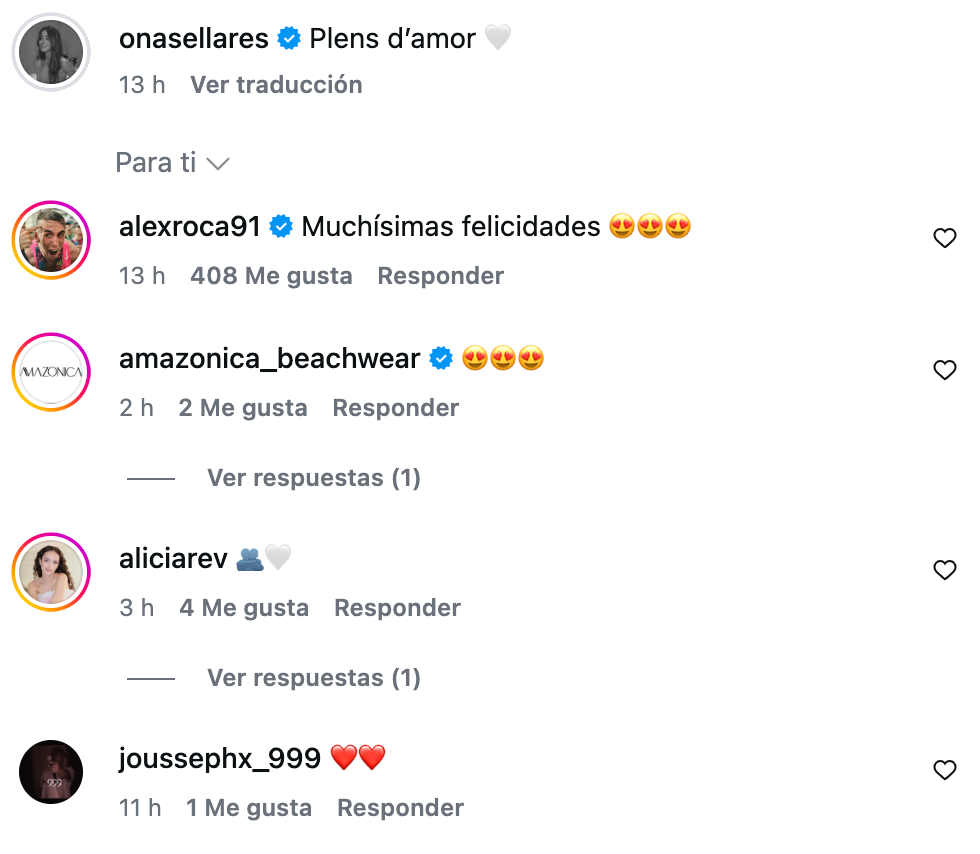Screen dimensions: 980x854
Task: Open the 'Para ti' comment sorting dropdown
Action: click(173, 163)
